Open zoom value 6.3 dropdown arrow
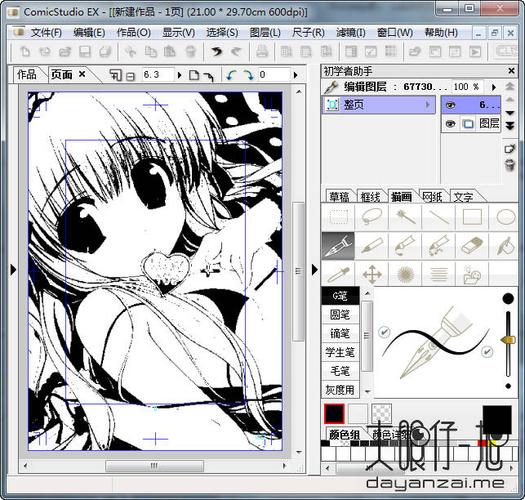 (x=179, y=75)
